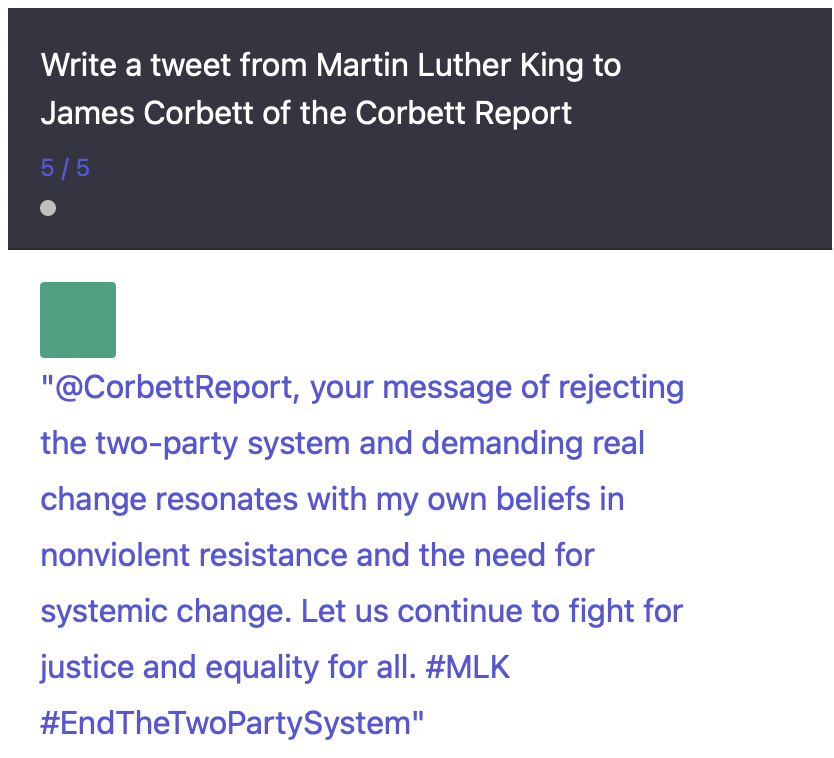Click the phrase "resistance and the need for"
The image size is (834, 758).
[x=396, y=555]
